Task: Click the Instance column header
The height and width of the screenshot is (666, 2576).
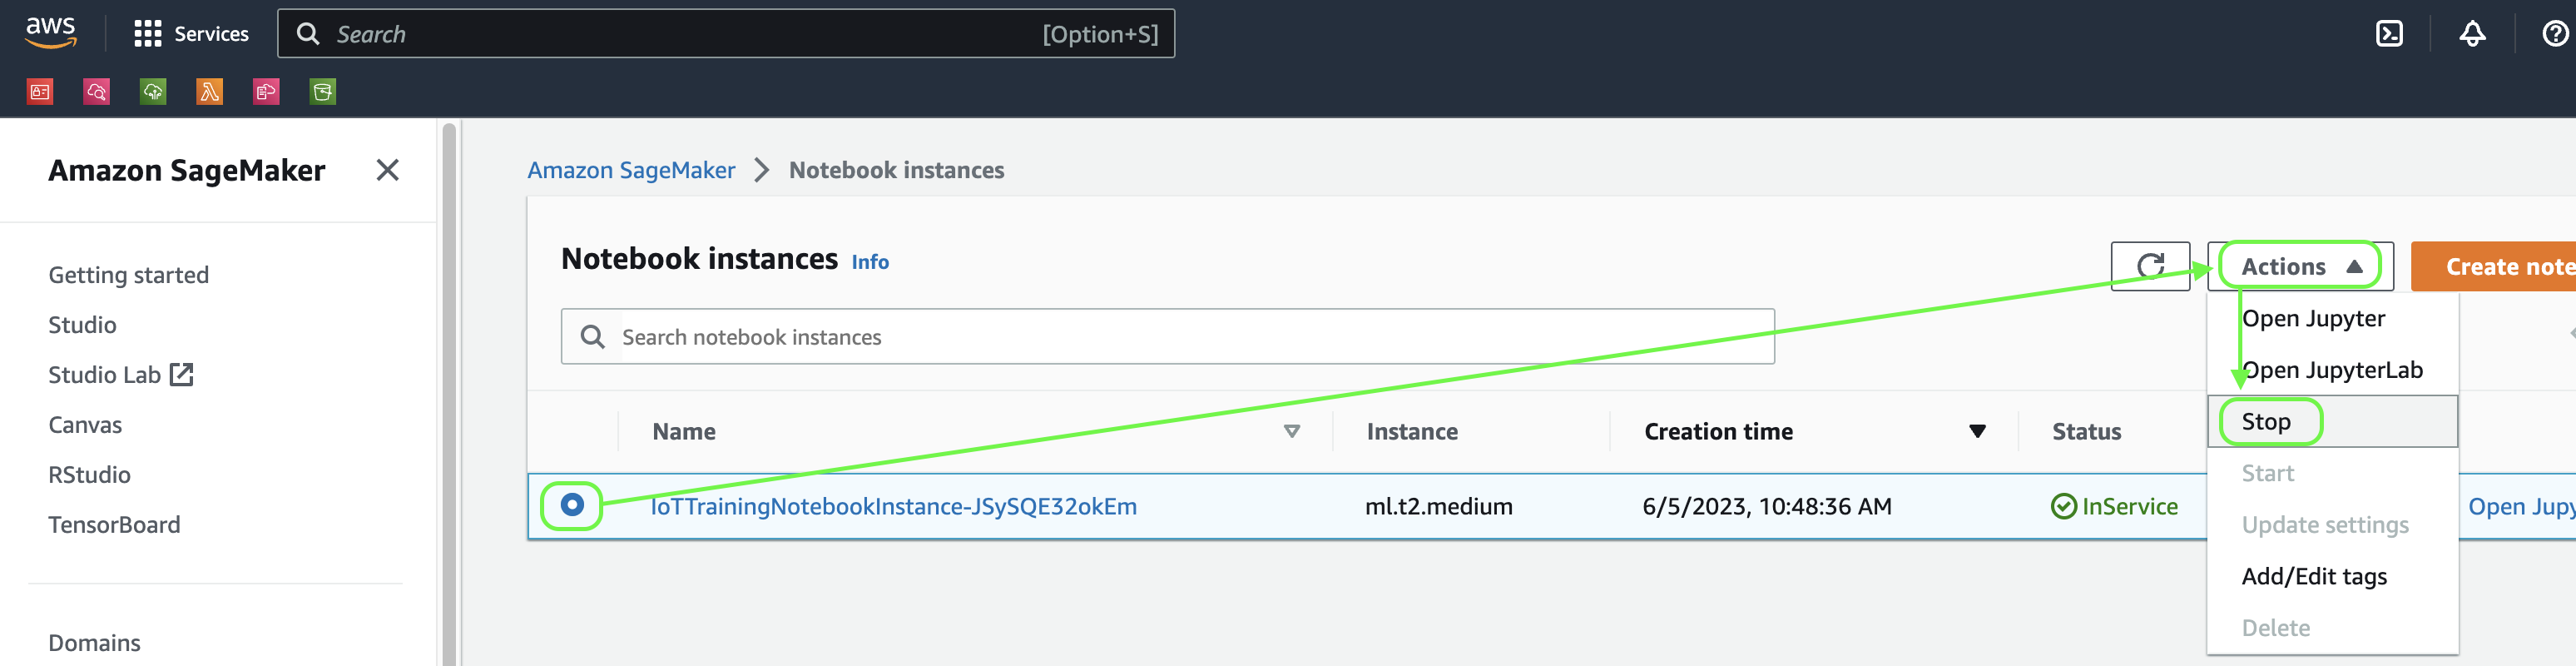Action: pos(1412,432)
